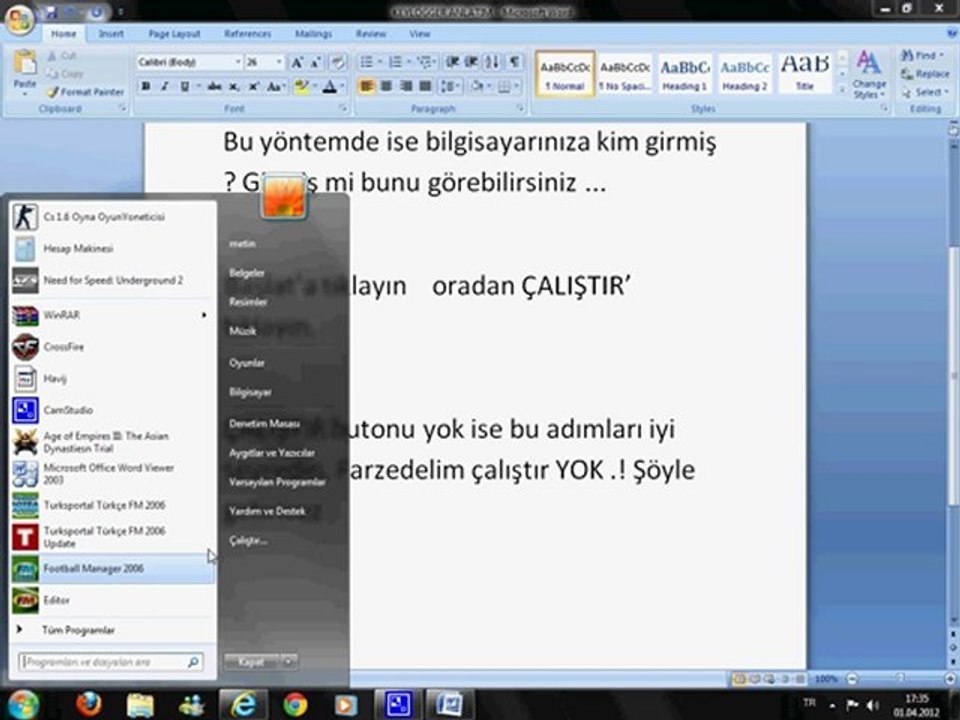Click Firefox icon in taskbar
This screenshot has width=960, height=720.
(89, 704)
